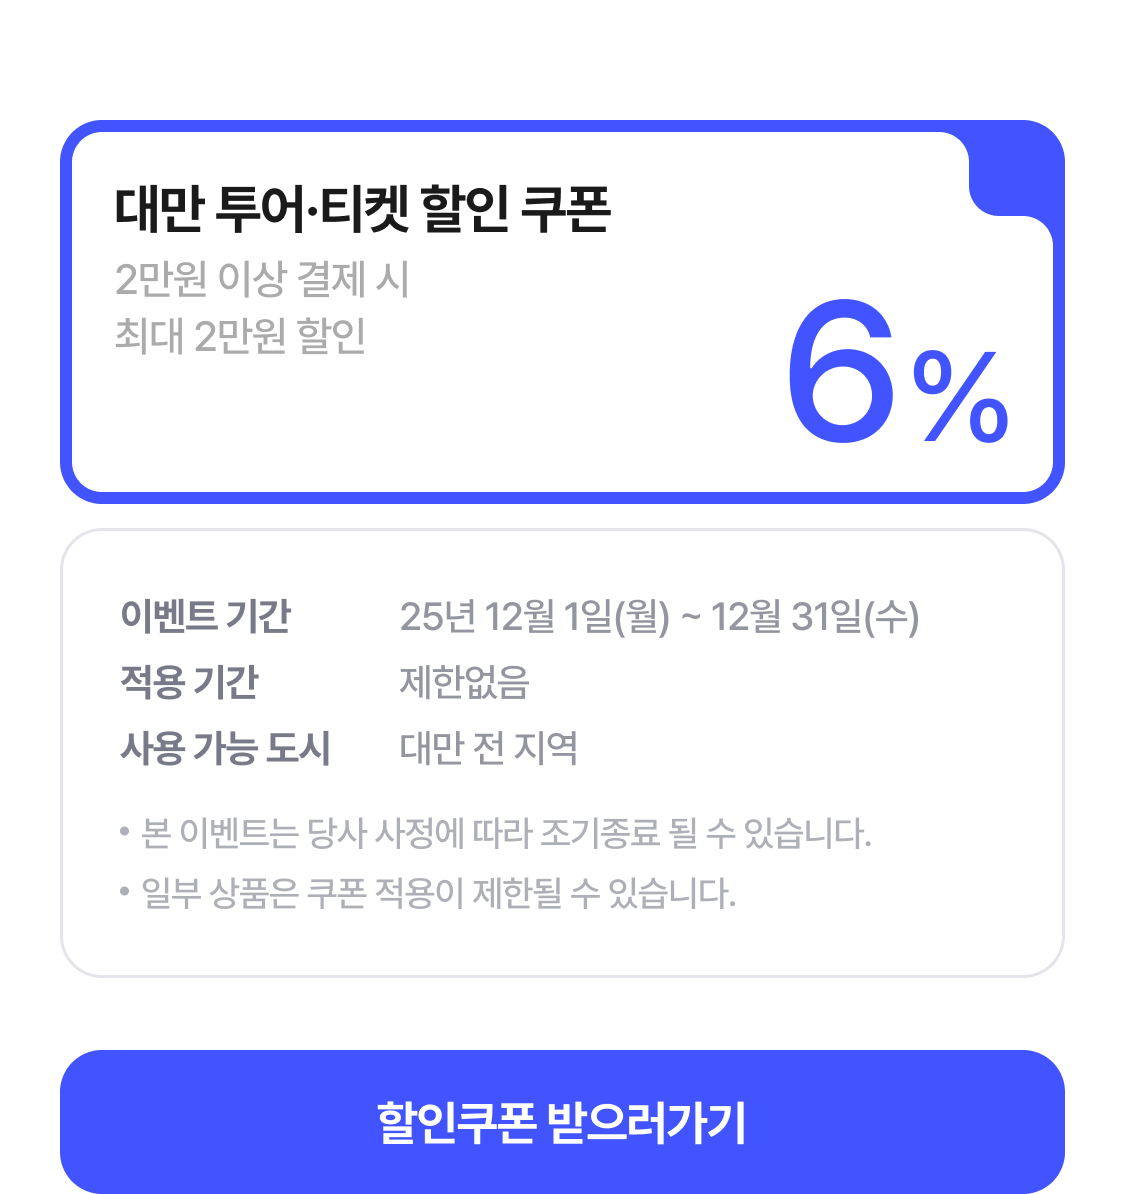Click the 이벤트 기간 label
Screen dimensions: 1125x1194
[x=205, y=616]
